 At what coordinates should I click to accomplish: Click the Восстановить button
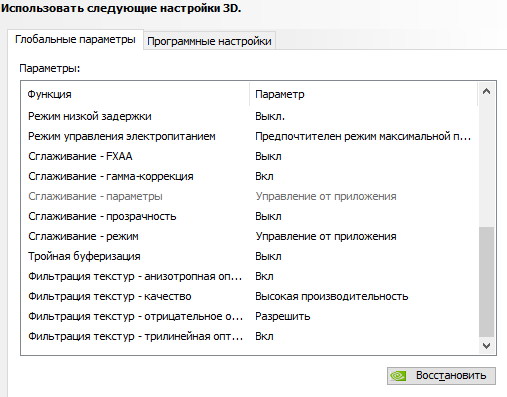pos(441,376)
